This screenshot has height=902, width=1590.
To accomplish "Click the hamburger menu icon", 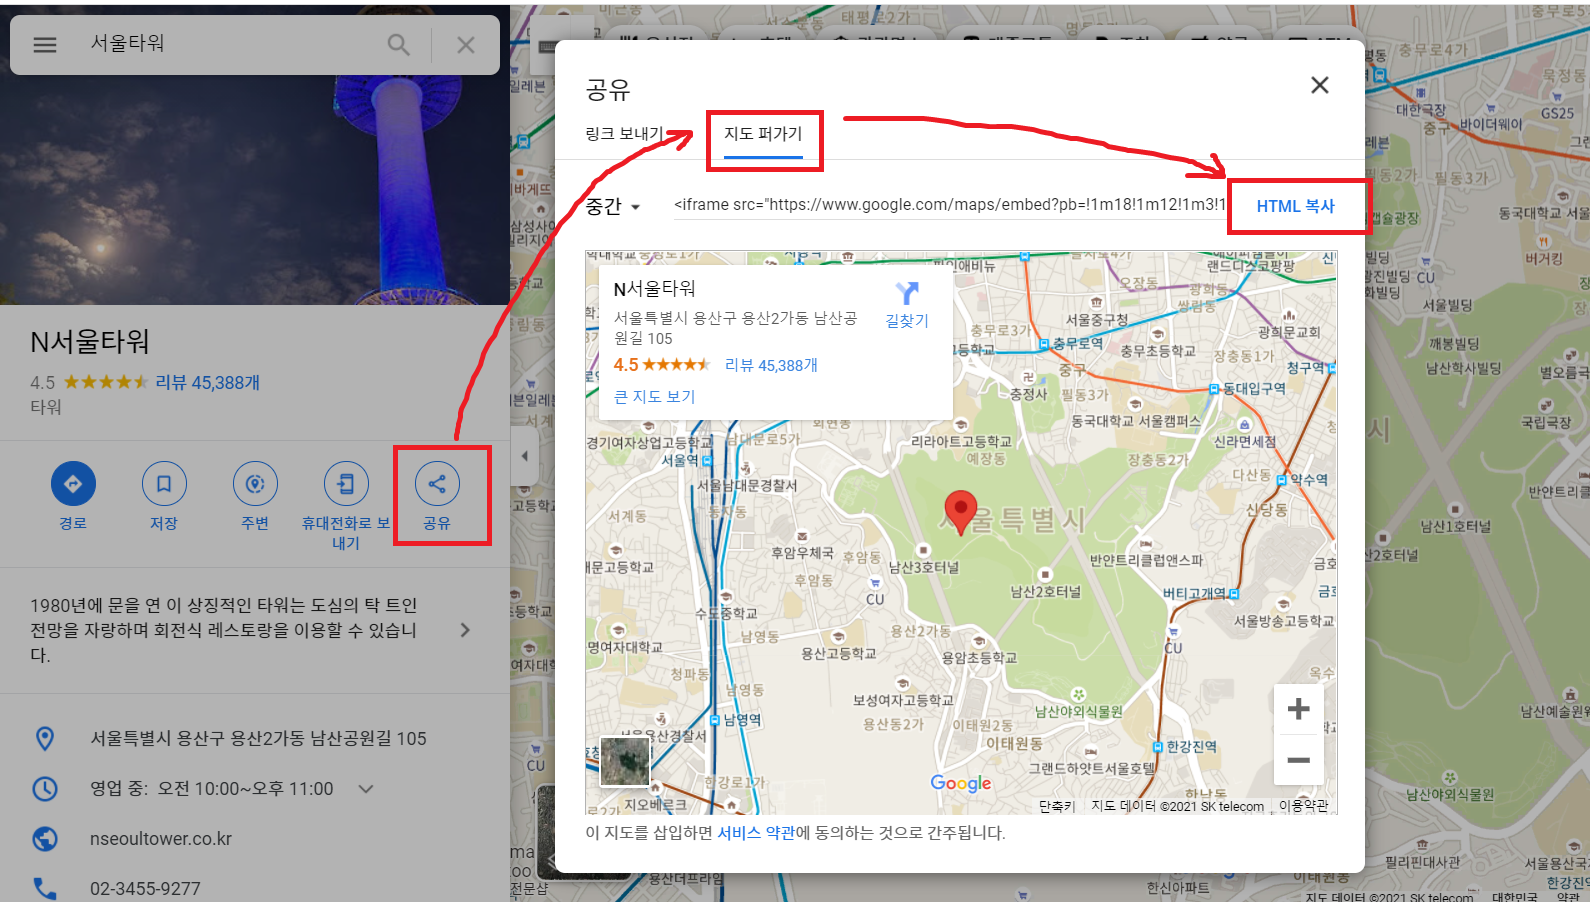I will (x=45, y=45).
